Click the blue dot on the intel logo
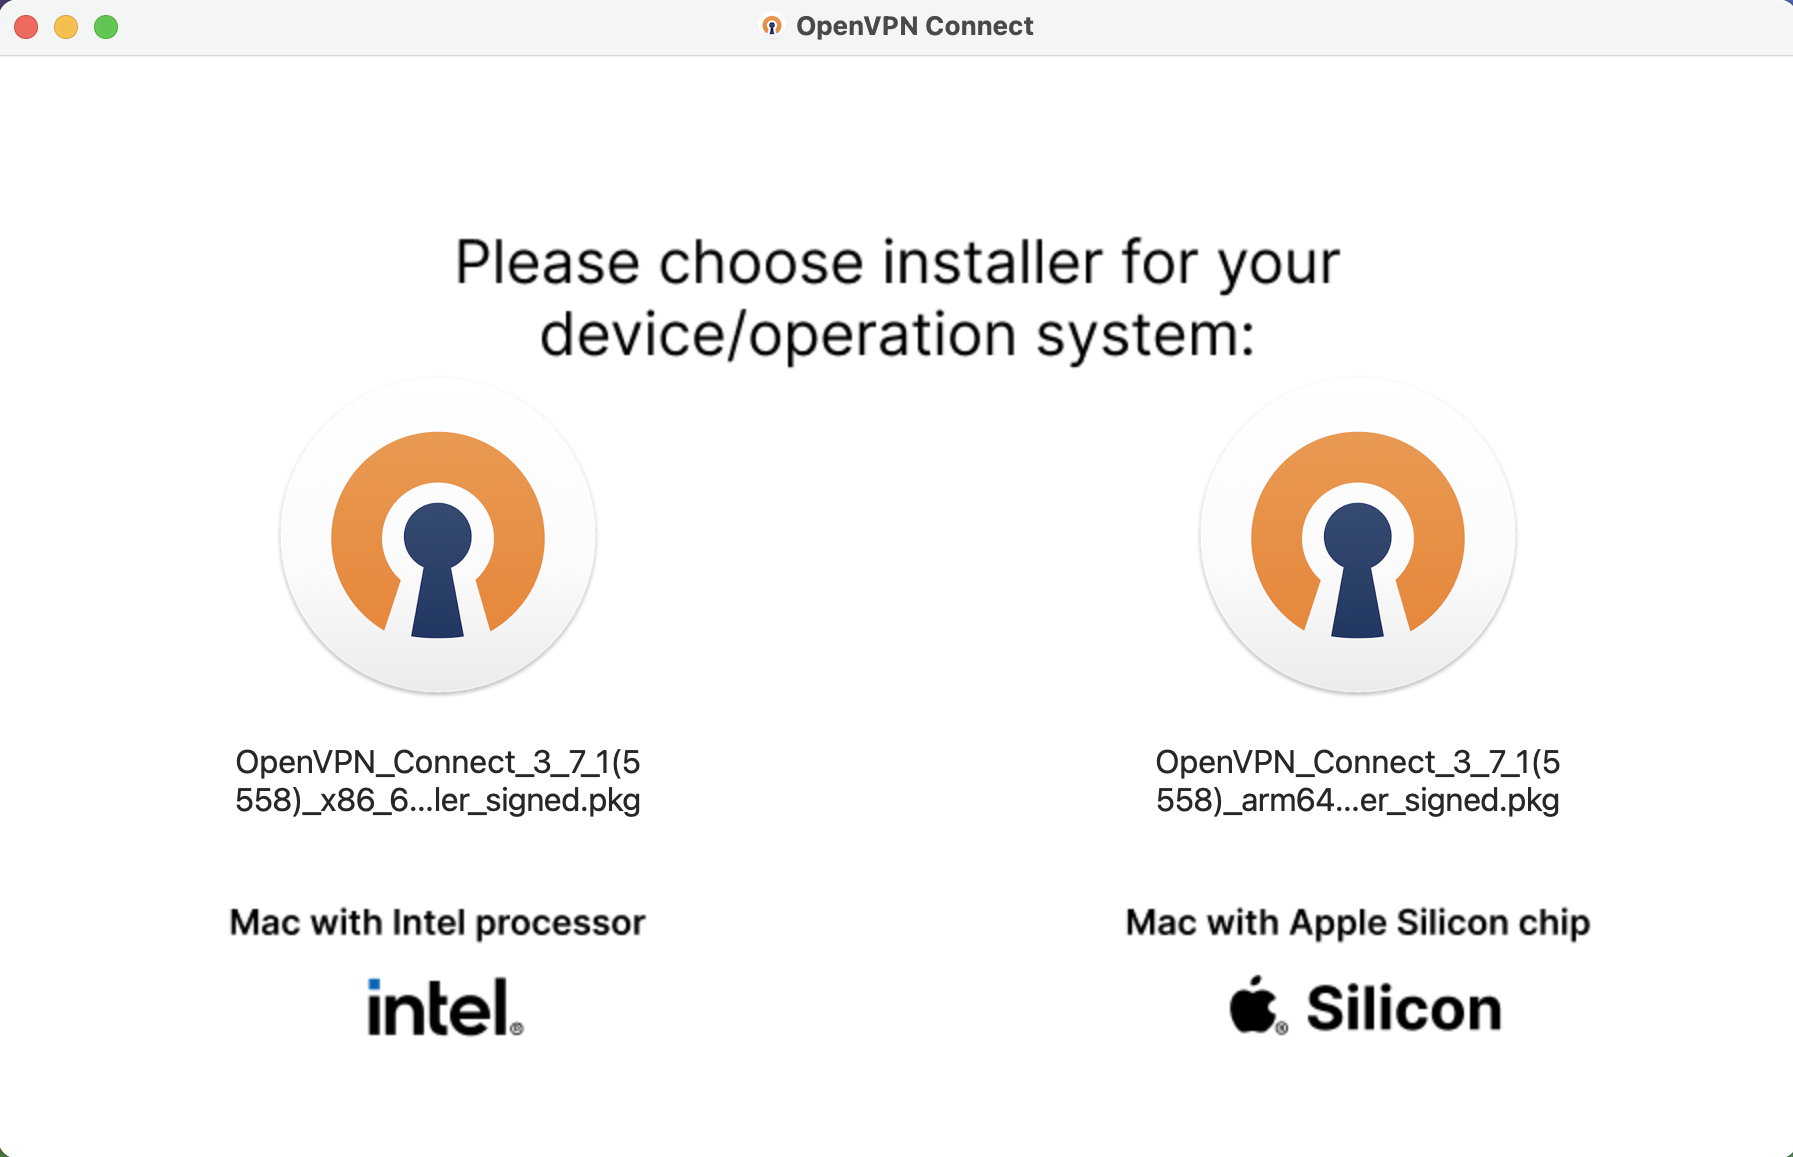This screenshot has width=1793, height=1157. (x=375, y=984)
